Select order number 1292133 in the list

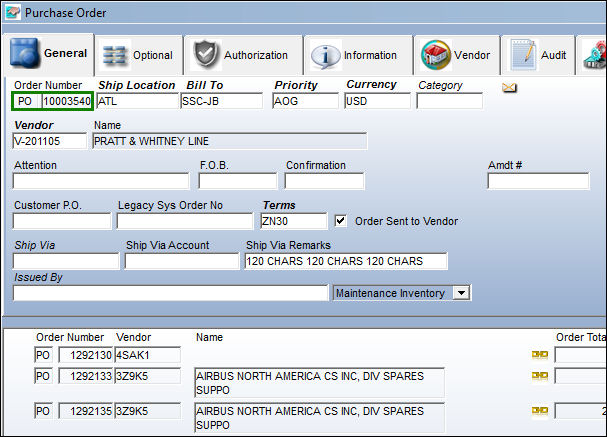click(86, 376)
